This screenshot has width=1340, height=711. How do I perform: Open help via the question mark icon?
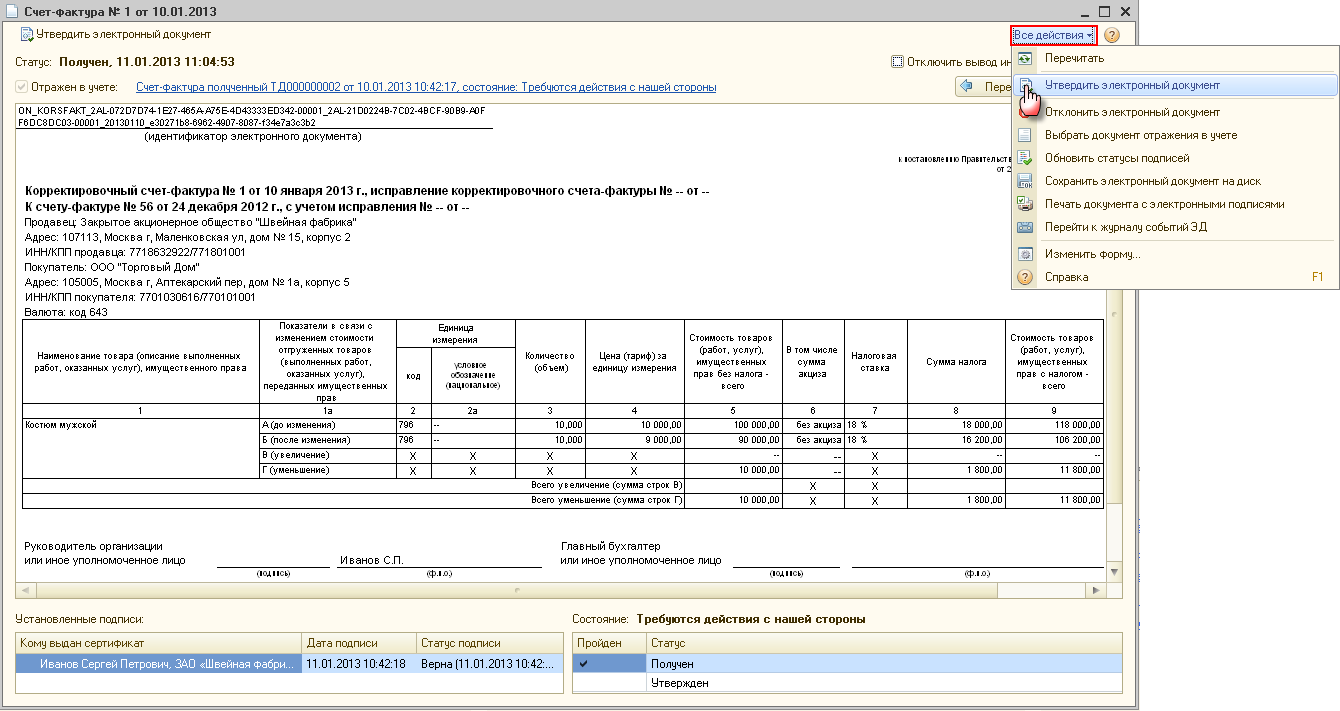click(1112, 35)
